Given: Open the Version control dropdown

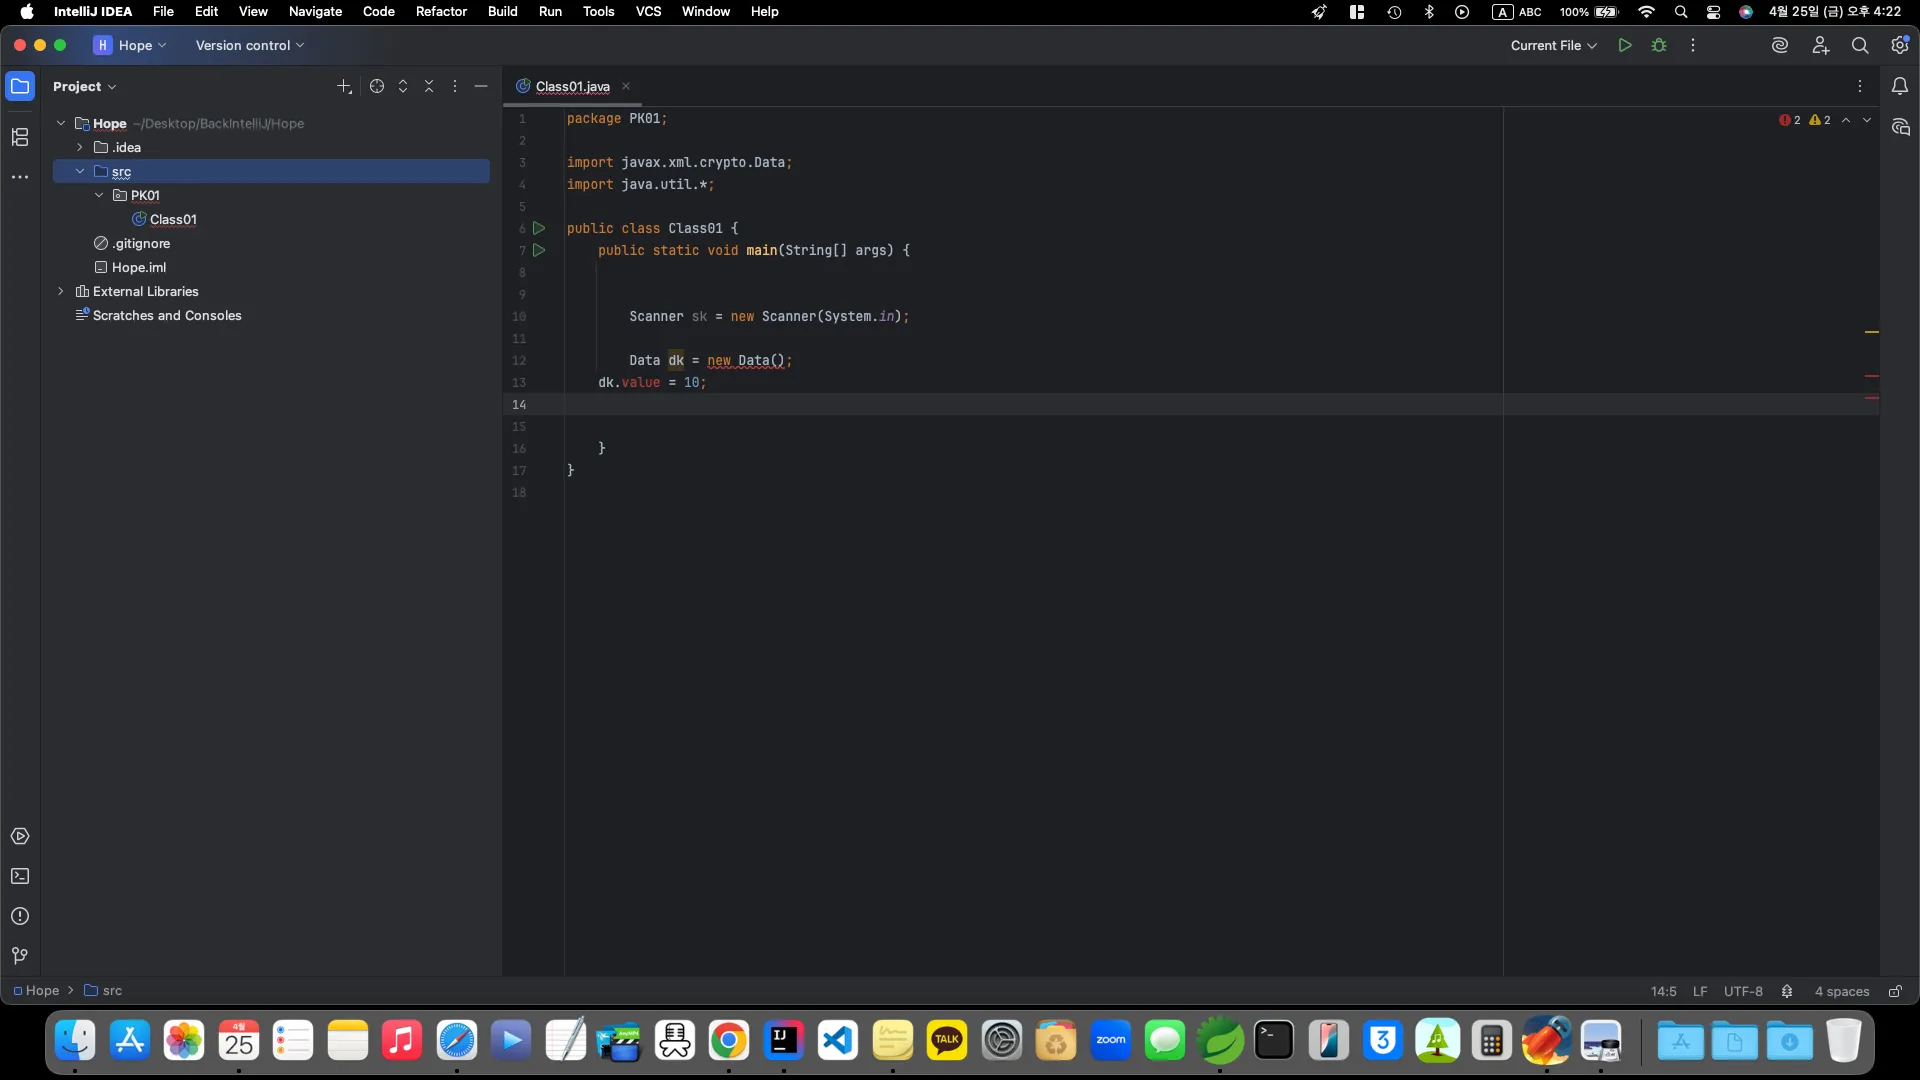Looking at the screenshot, I should click(249, 45).
